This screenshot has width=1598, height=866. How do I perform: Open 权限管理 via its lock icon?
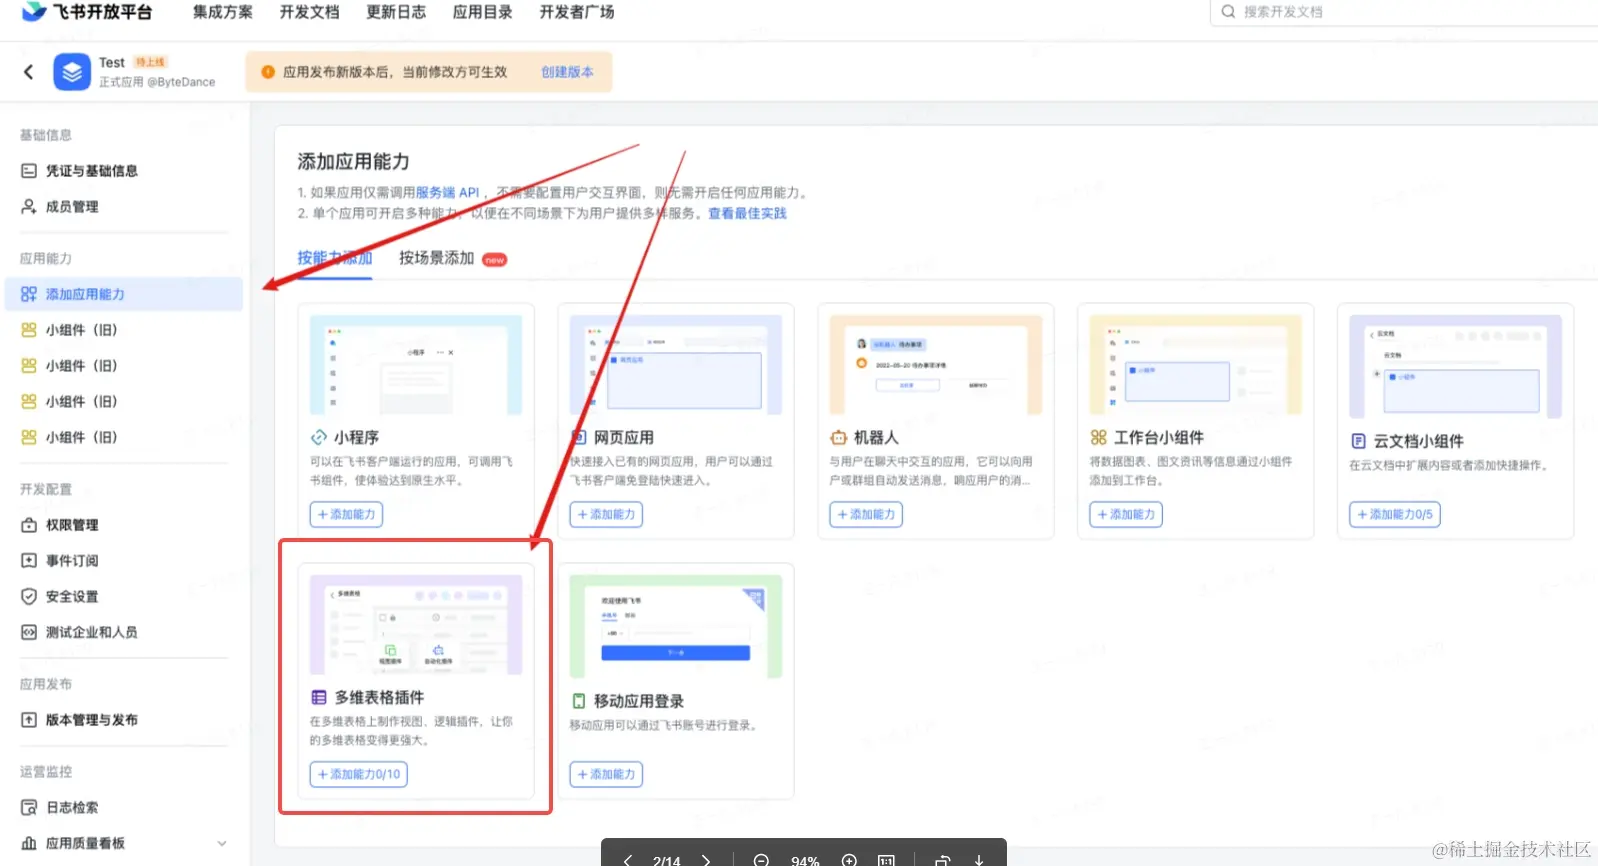pyautogui.click(x=29, y=525)
